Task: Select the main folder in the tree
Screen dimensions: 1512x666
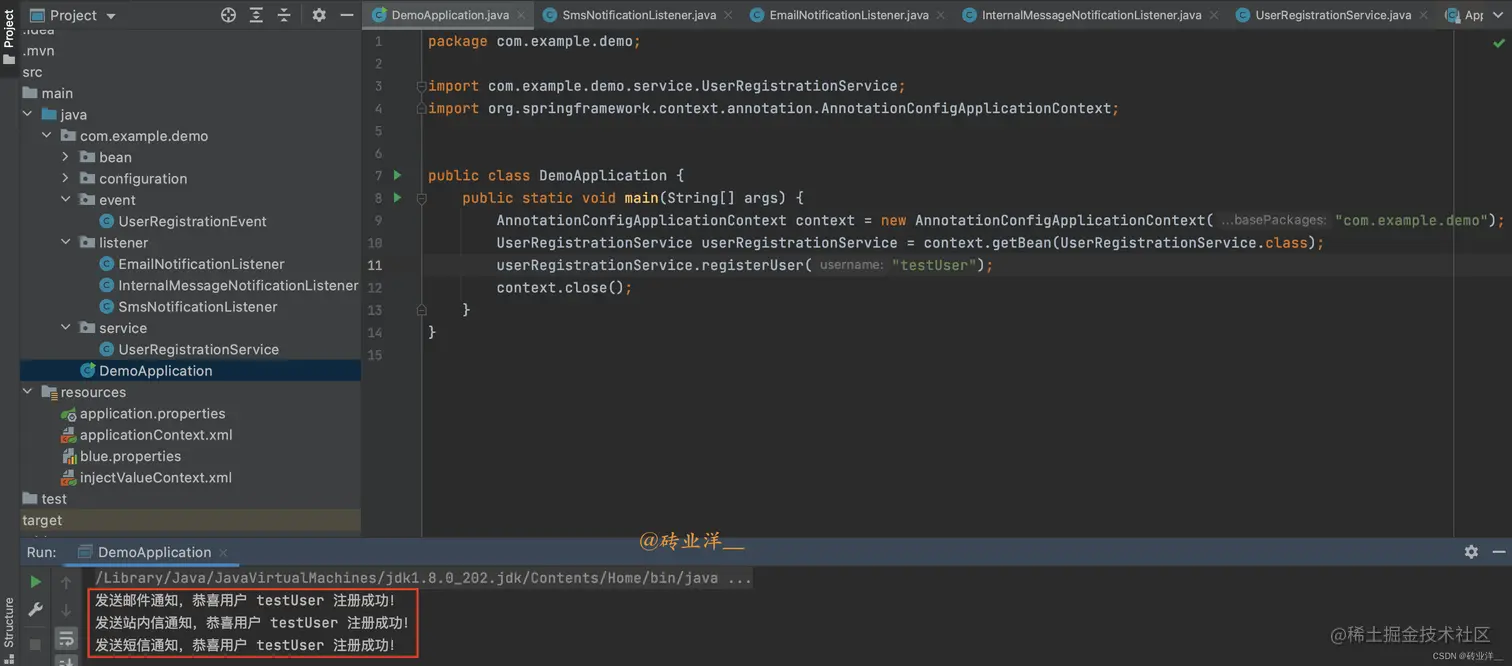Action: click(57, 93)
